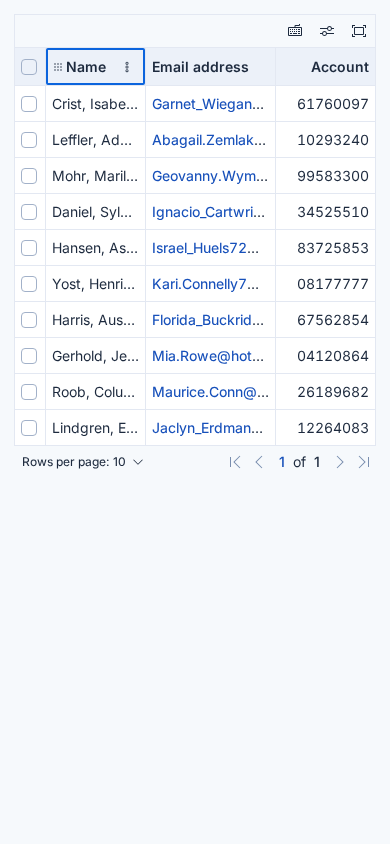The image size is (390, 844).
Task: Go to first page arrow
Action: coord(235,462)
